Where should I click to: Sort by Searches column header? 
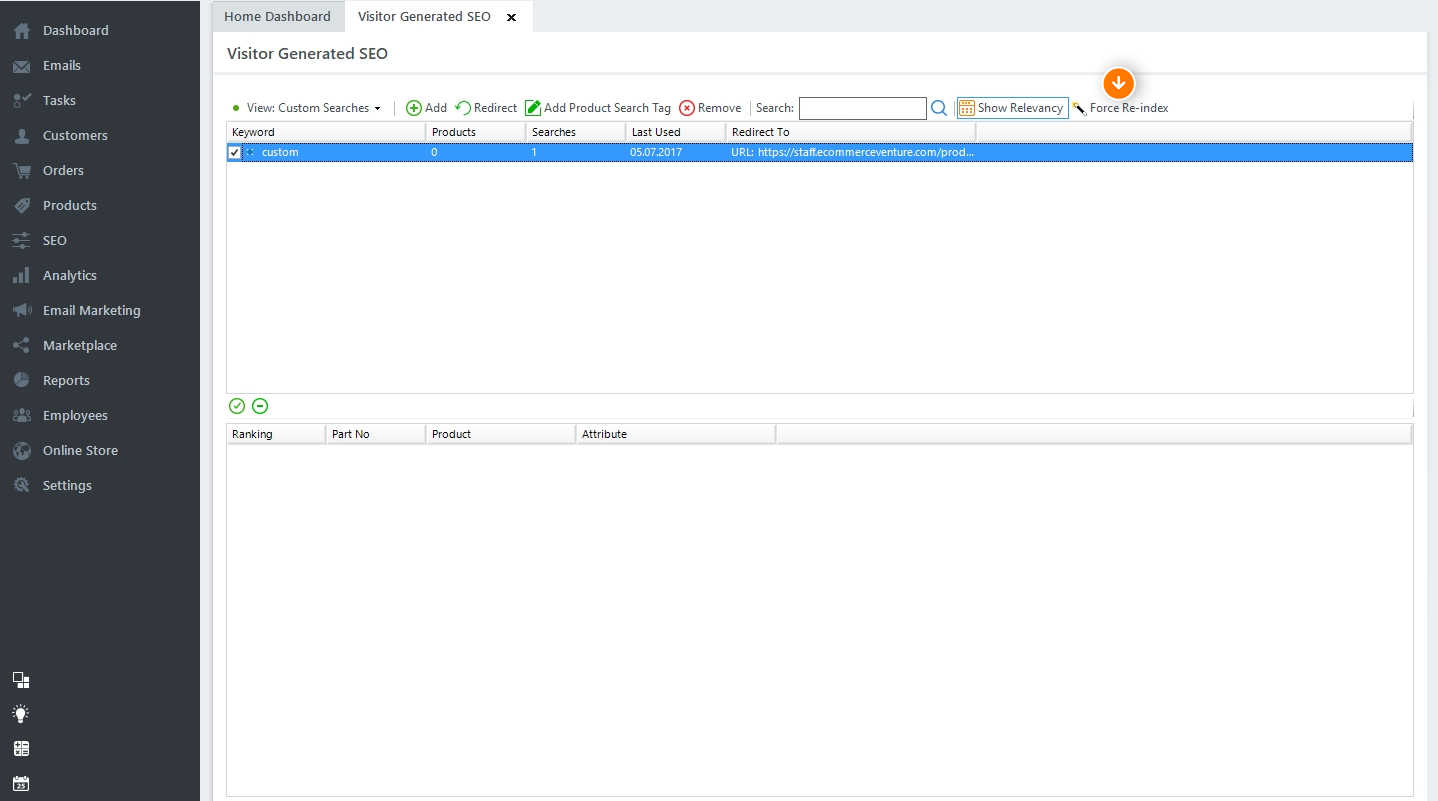(x=576, y=132)
